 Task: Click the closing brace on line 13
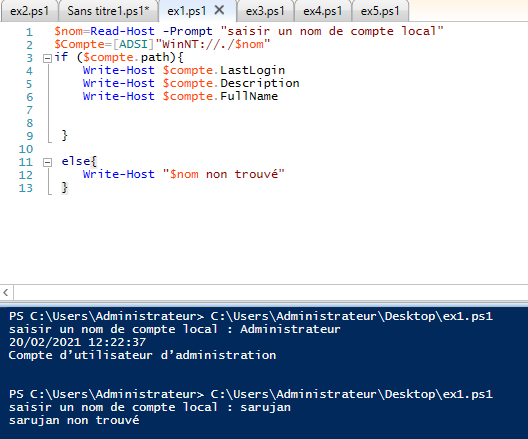tap(65, 188)
